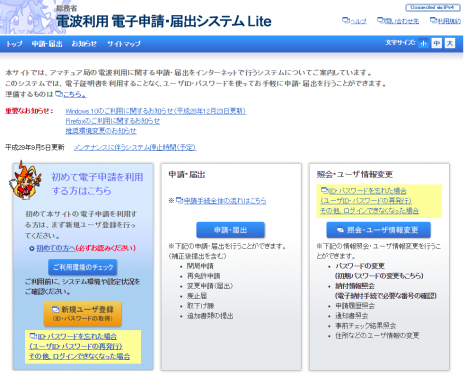The width and height of the screenshot is (467, 375).
Task: Open the ヘルプ help link
Action: 354,21
